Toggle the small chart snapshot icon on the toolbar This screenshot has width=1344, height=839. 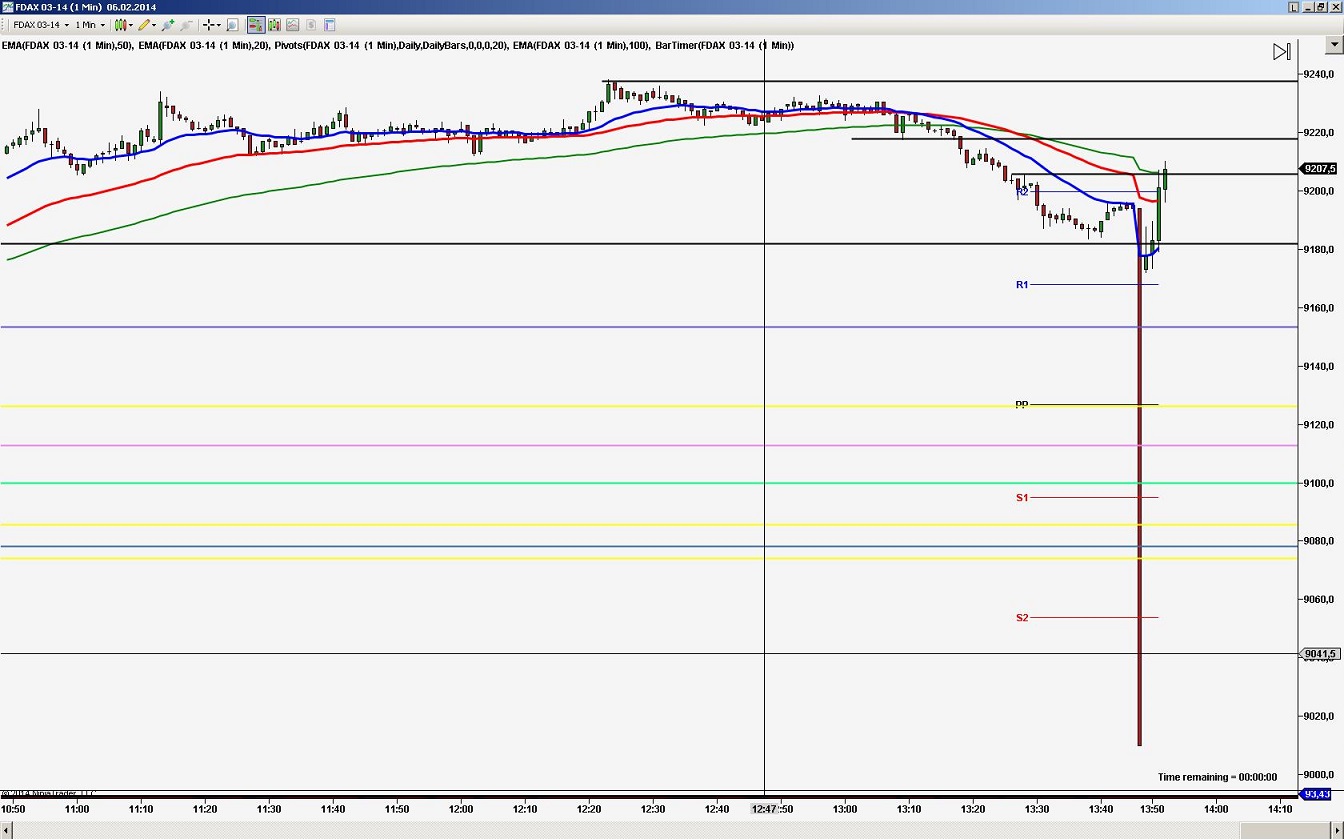tap(292, 24)
